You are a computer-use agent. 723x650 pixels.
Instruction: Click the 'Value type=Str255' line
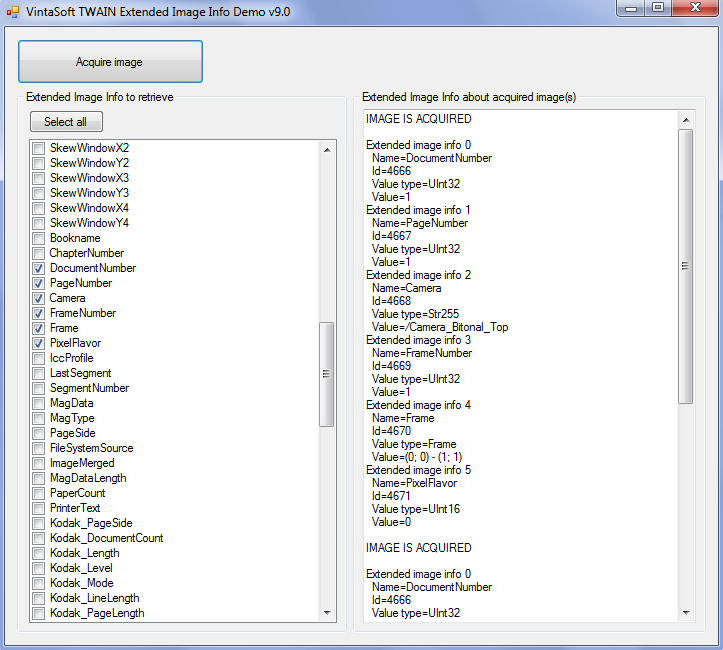tap(415, 314)
